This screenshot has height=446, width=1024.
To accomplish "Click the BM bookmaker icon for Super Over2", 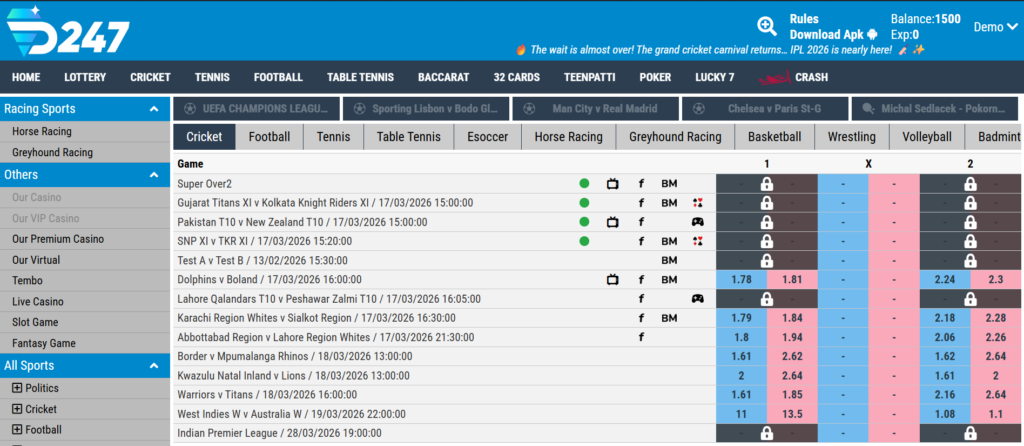I will (x=669, y=184).
